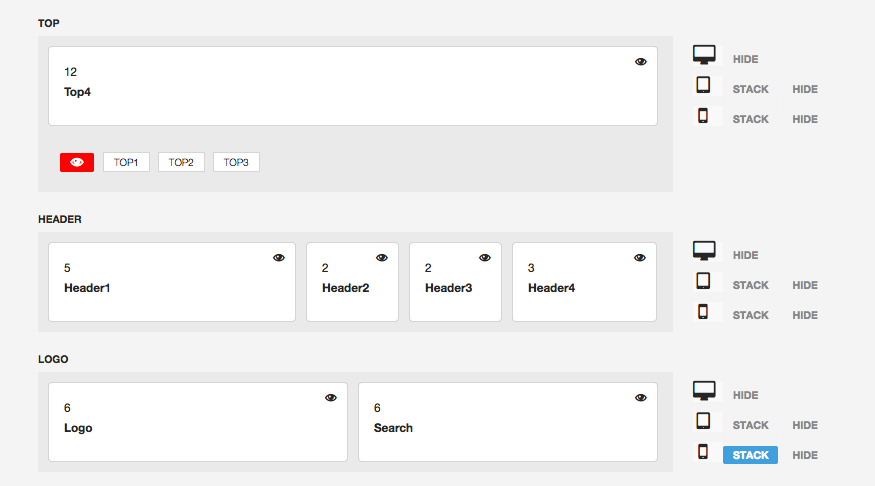This screenshot has height=486, width=875.
Task: Click tablet icon in LOGO section
Action: pos(703,421)
